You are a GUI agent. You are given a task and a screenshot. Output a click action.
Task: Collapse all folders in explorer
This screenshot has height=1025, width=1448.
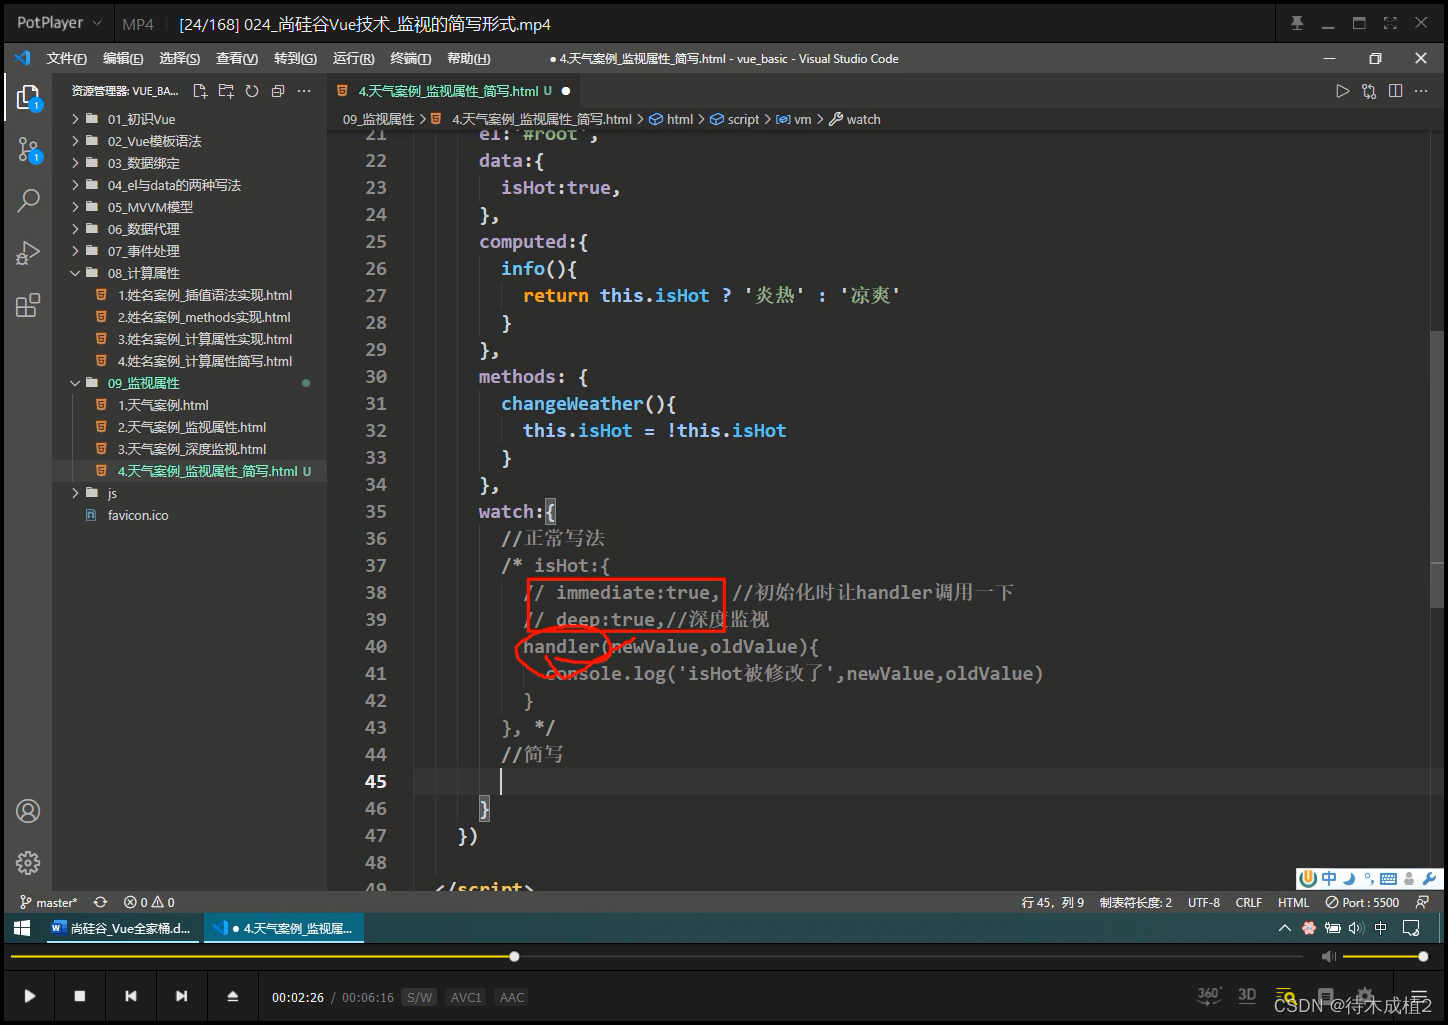[278, 91]
